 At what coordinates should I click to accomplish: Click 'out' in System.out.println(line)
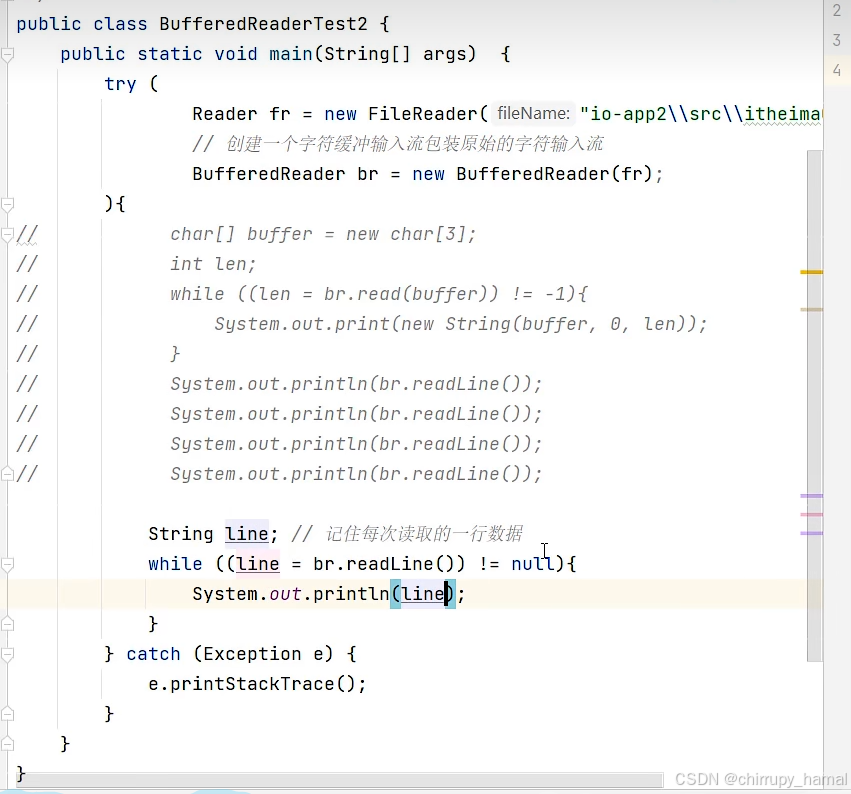pyautogui.click(x=285, y=594)
